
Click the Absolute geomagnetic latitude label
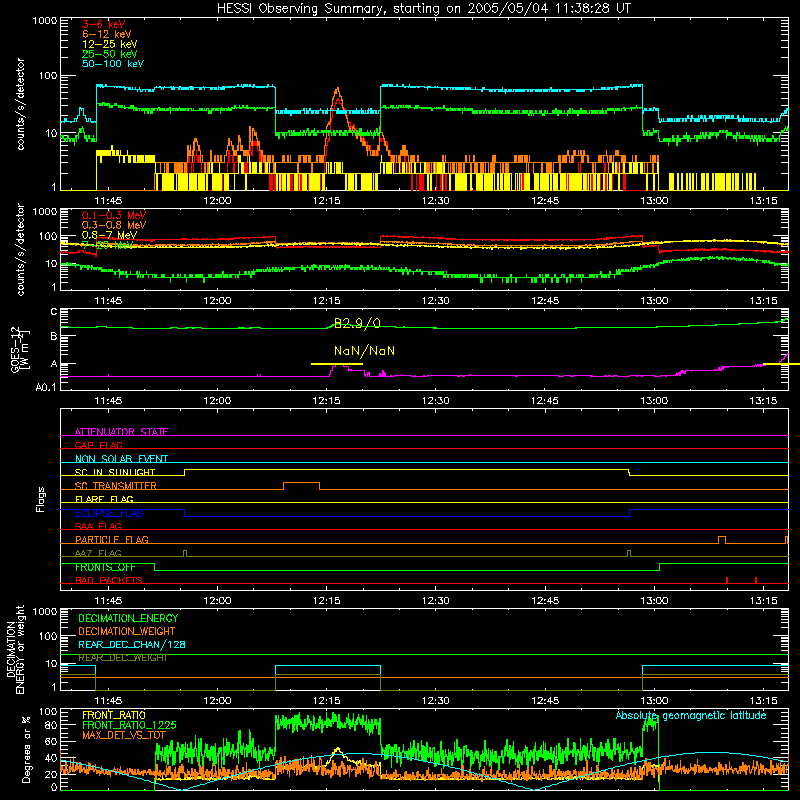(x=691, y=715)
